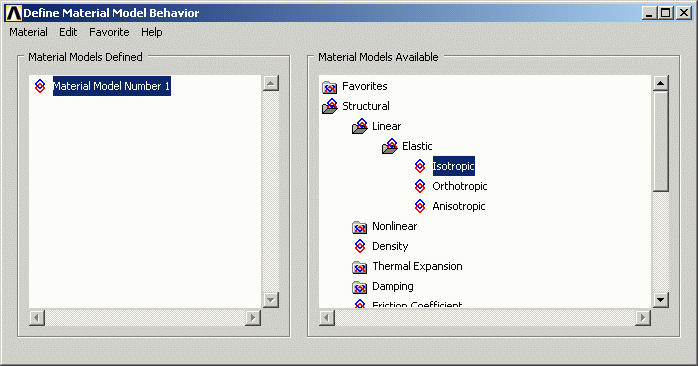Click the Defined panel scroll down arrow
Image resolution: width=698 pixels, height=366 pixels.
click(x=271, y=300)
